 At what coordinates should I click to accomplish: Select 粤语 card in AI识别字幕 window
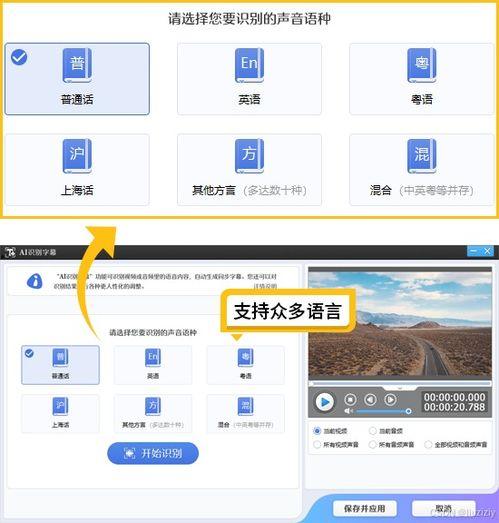tap(245, 365)
